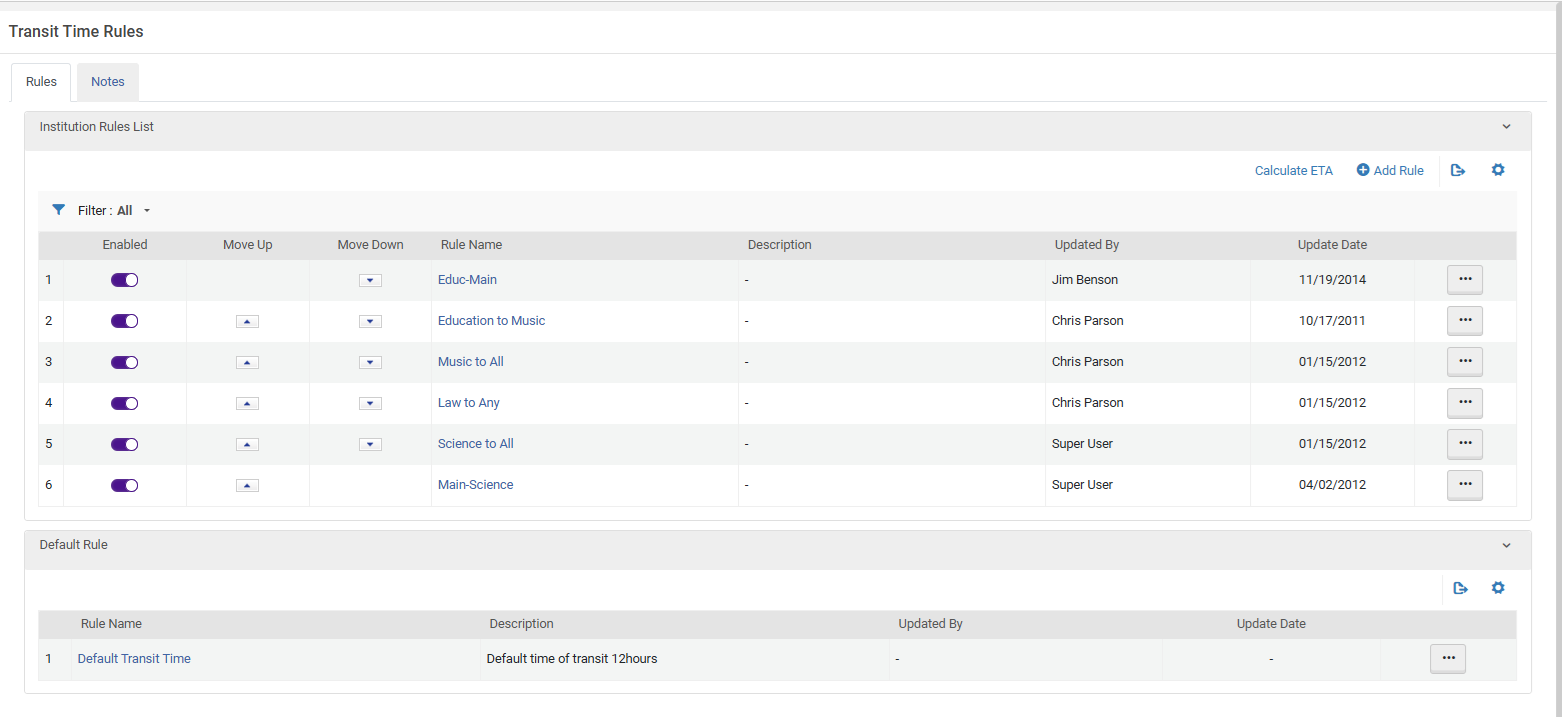Collapse the Institution Rules List section
1562x717 pixels.
click(x=1506, y=127)
